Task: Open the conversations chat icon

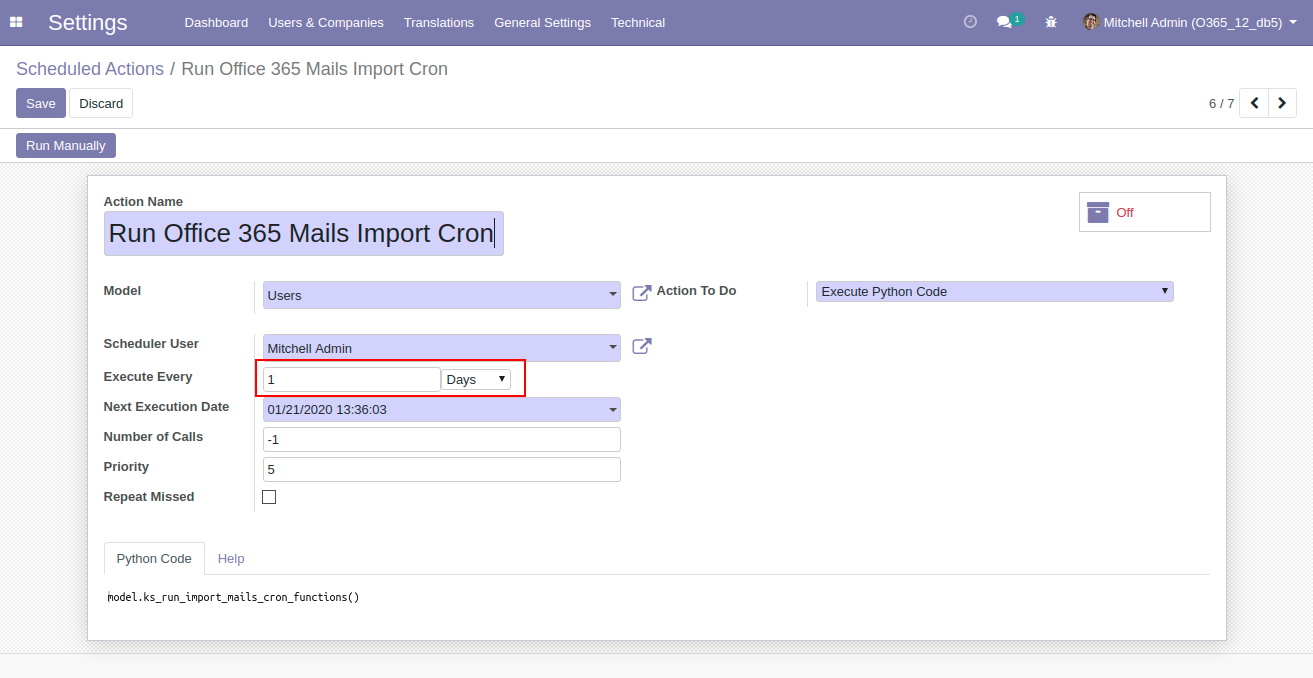Action: pyautogui.click(x=1005, y=22)
